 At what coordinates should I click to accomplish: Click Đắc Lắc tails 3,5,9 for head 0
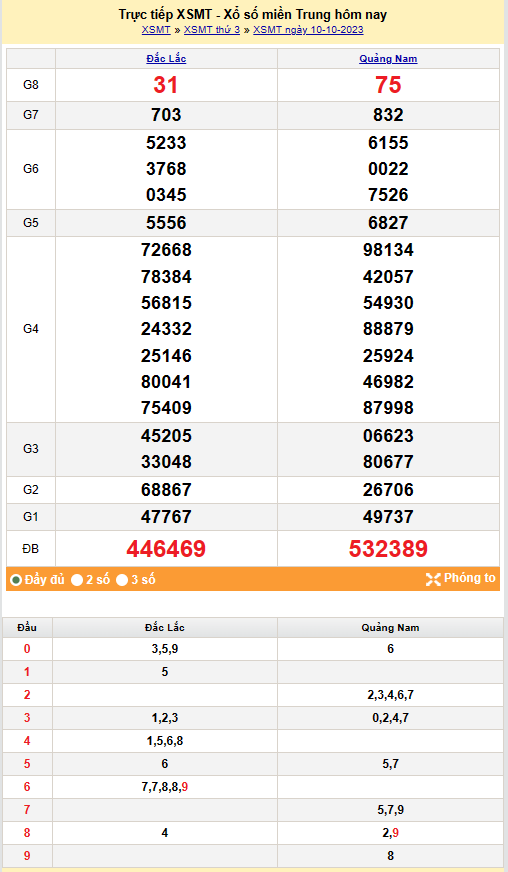coord(165,649)
